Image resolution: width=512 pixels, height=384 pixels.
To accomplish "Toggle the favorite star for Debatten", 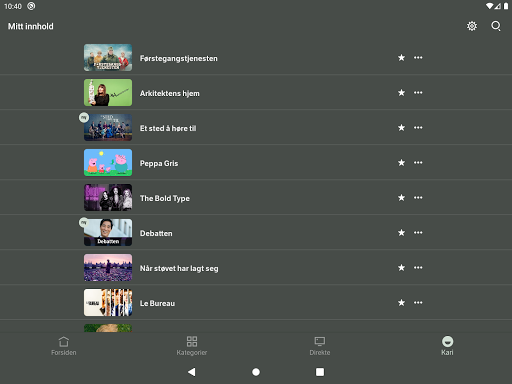I will [401, 233].
